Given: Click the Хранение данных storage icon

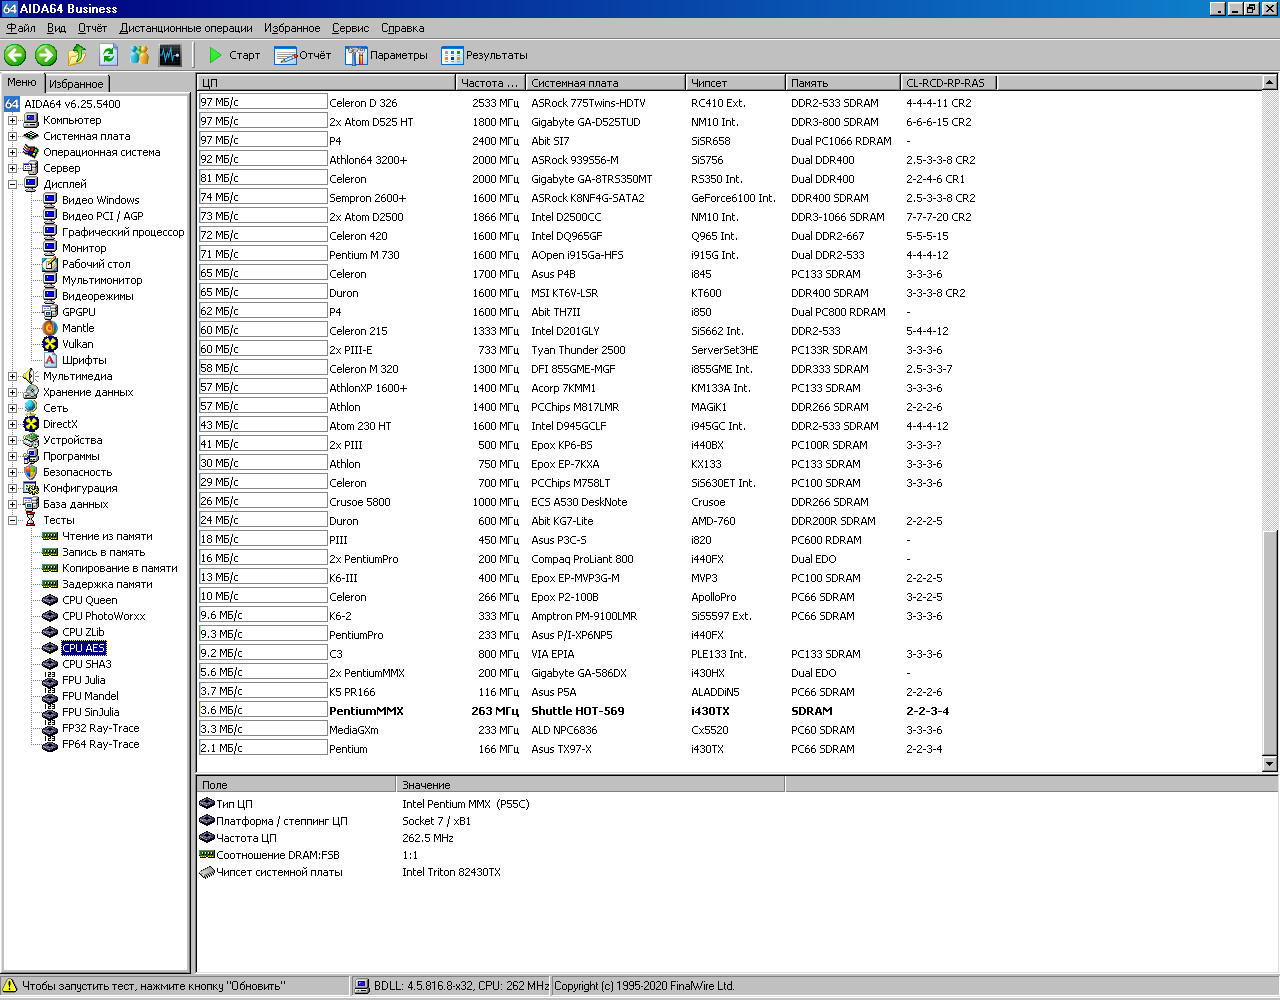Looking at the screenshot, I should [x=31, y=392].
